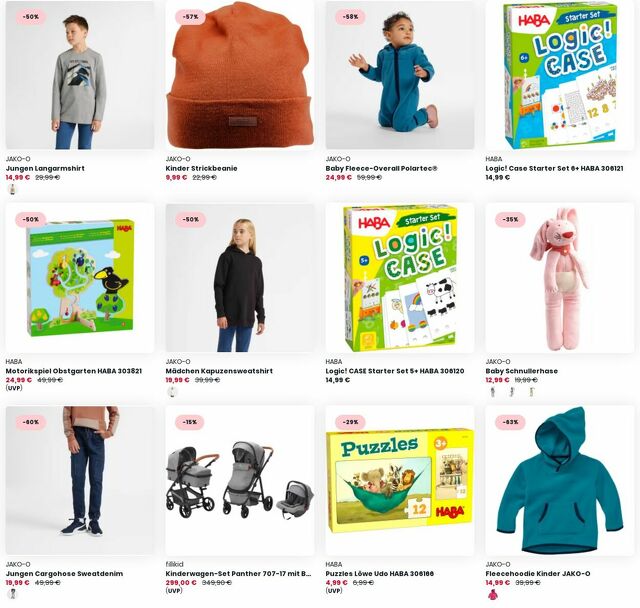Click the -60% badge on Jungen Cargohose

click(x=31, y=422)
